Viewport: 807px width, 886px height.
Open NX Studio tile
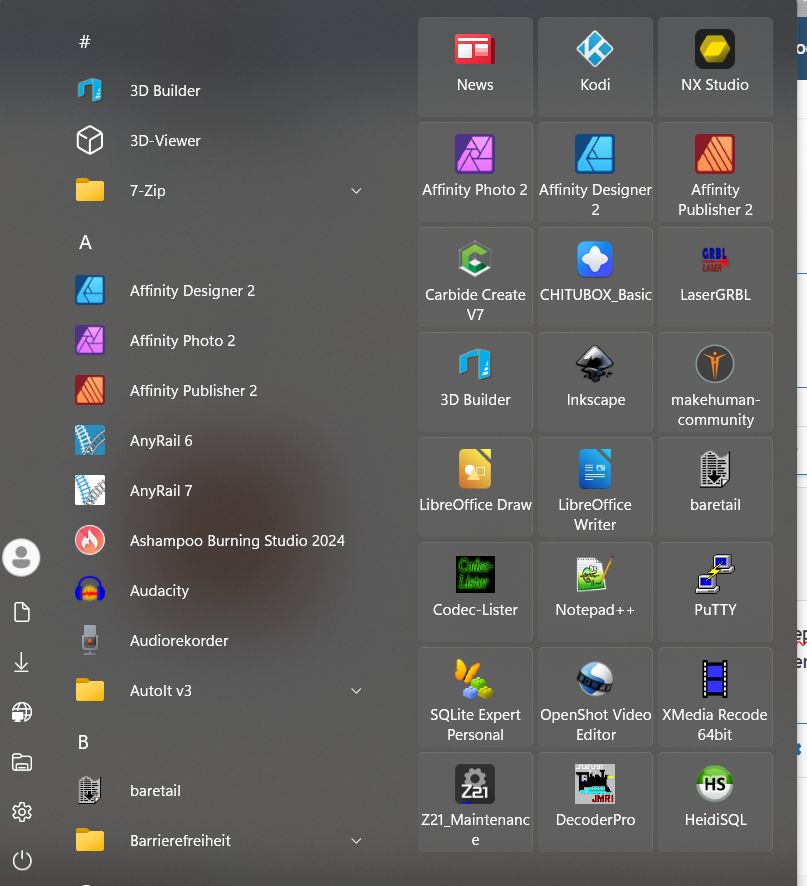coord(715,67)
